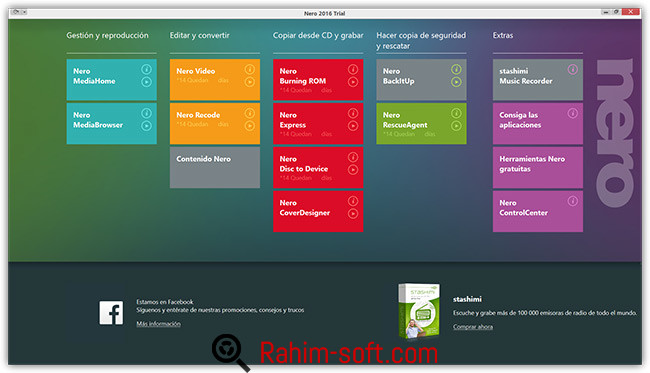This screenshot has height=373, width=650.
Task: Start Nero CoverDesigner with play icon
Action: (x=353, y=214)
